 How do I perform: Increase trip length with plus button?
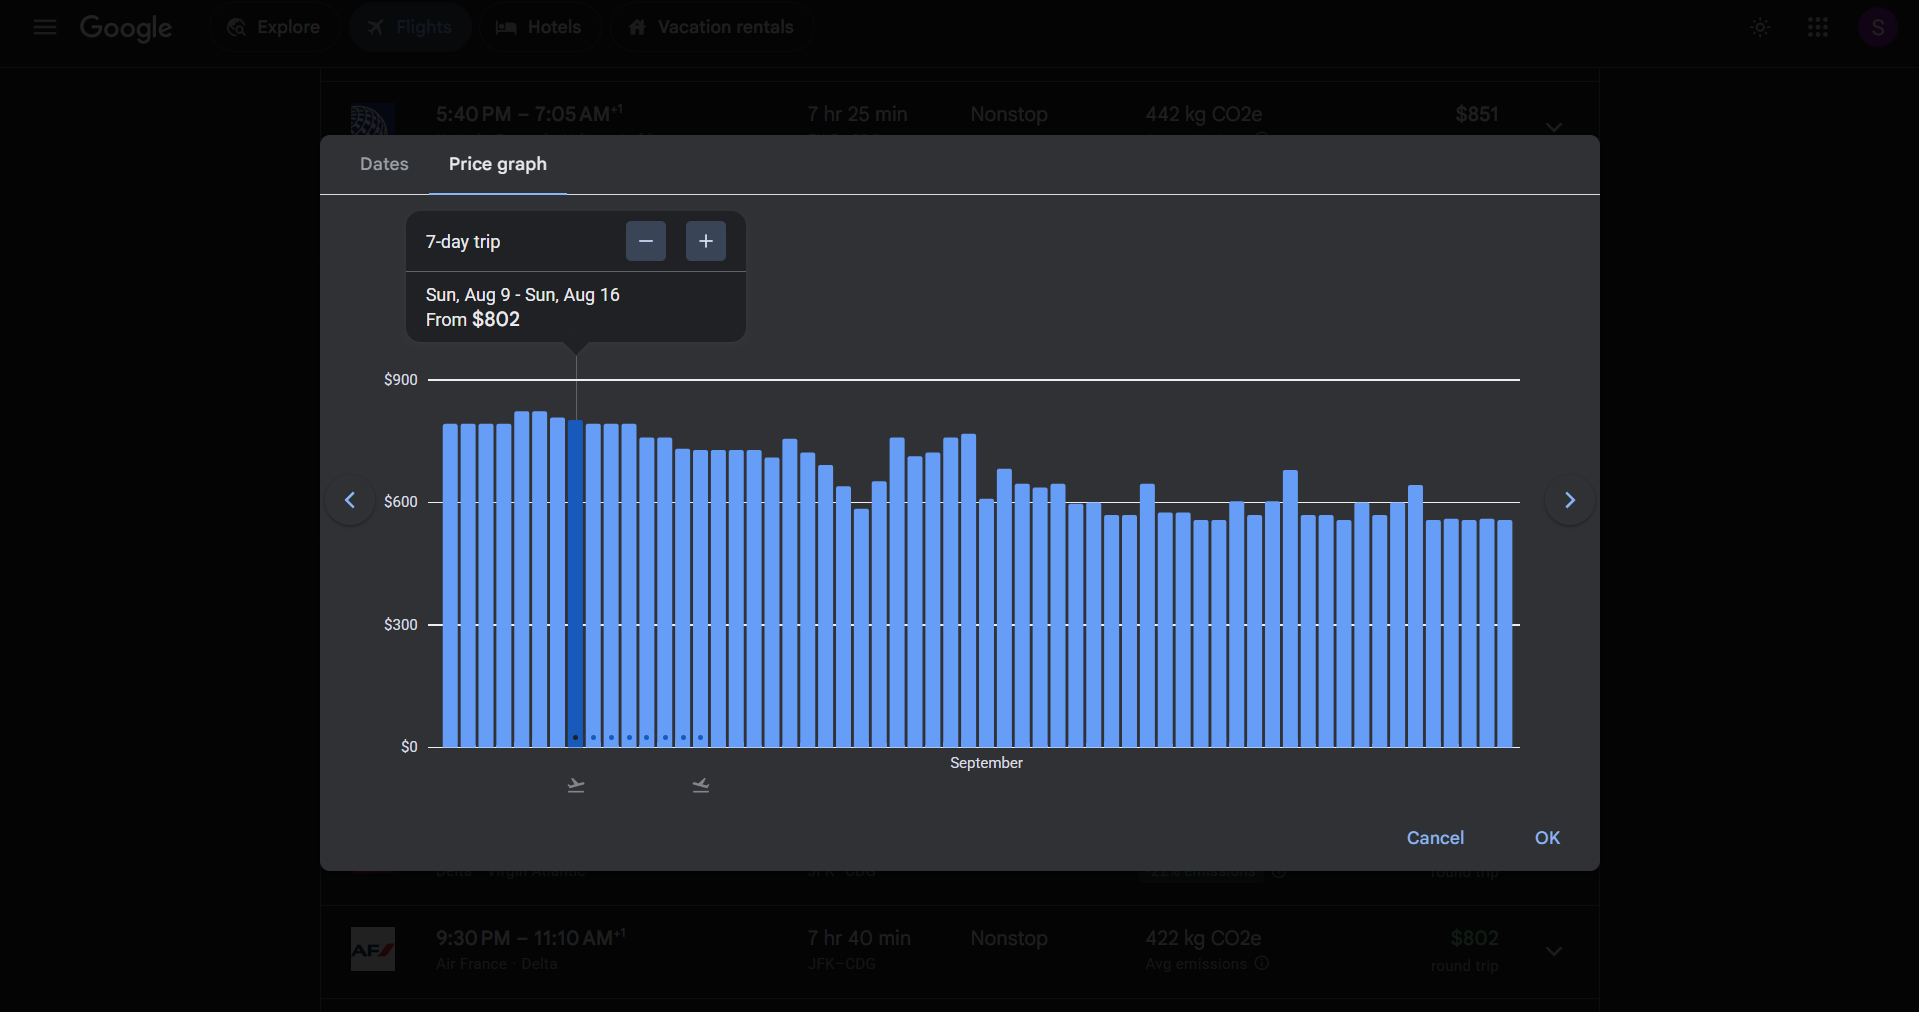point(706,241)
